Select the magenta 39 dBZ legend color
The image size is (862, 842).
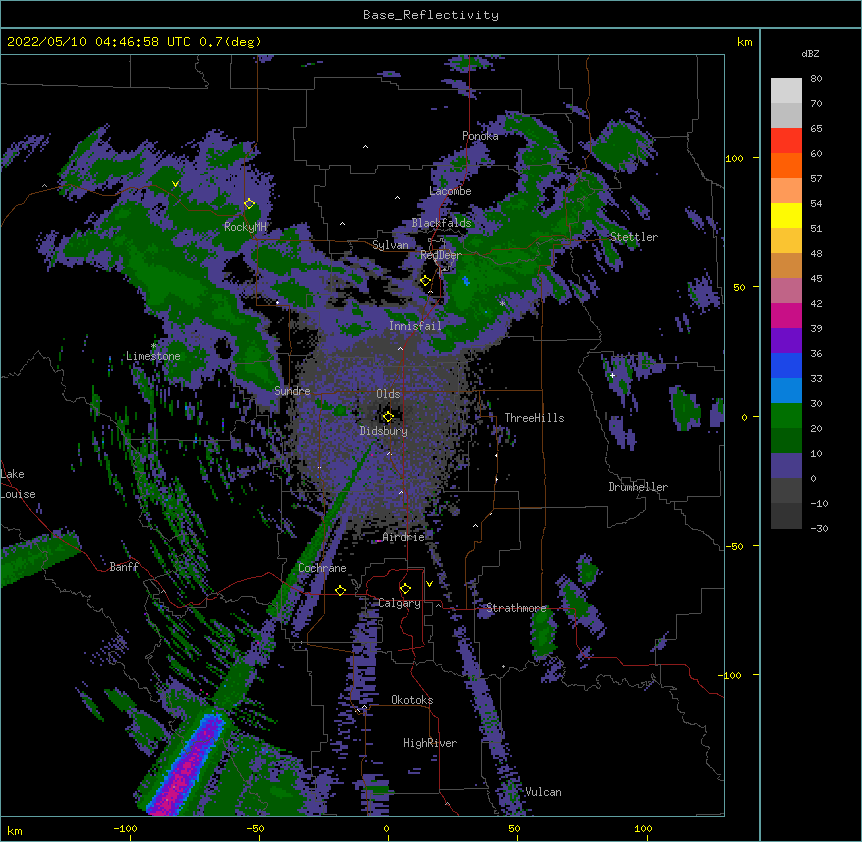[x=786, y=315]
